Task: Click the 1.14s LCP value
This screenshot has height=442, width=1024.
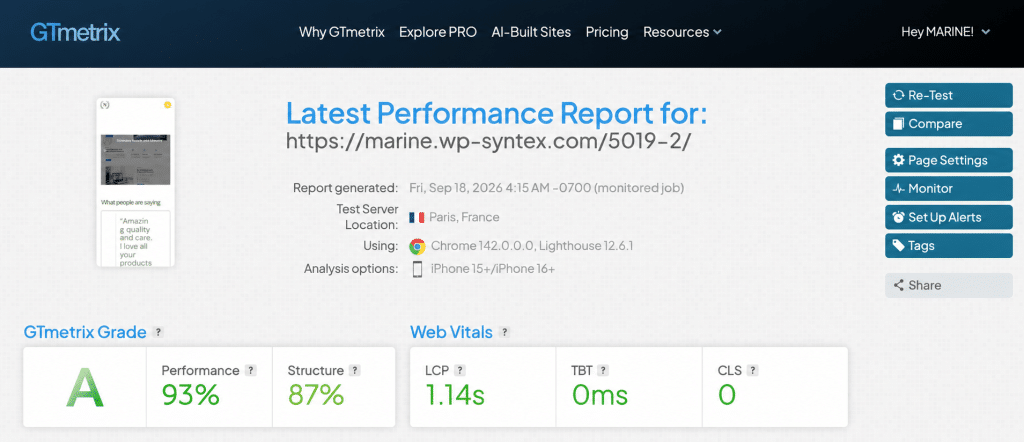Action: click(455, 394)
